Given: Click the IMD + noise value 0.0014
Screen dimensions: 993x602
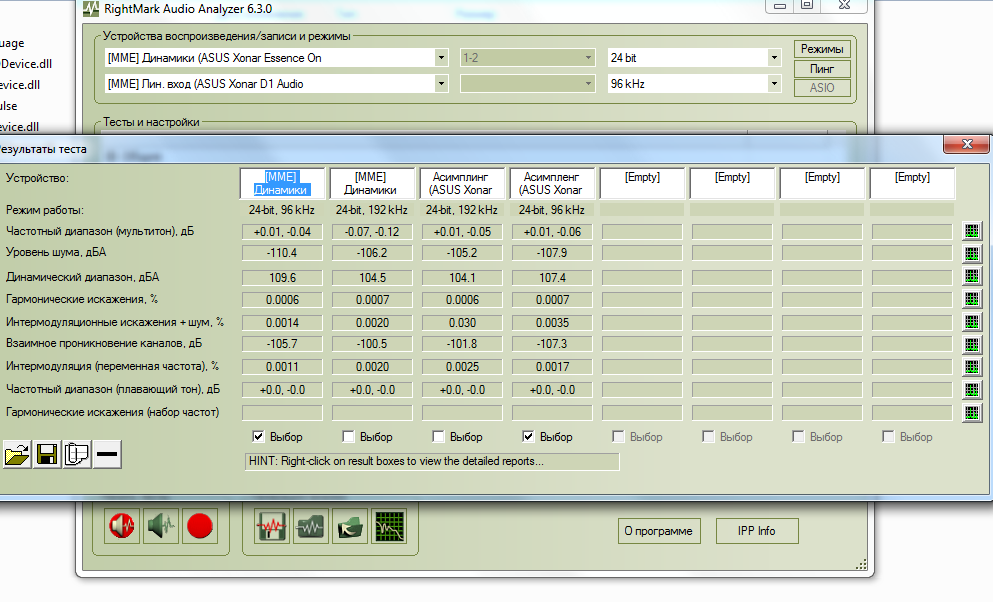Looking at the screenshot, I should [x=282, y=323].
